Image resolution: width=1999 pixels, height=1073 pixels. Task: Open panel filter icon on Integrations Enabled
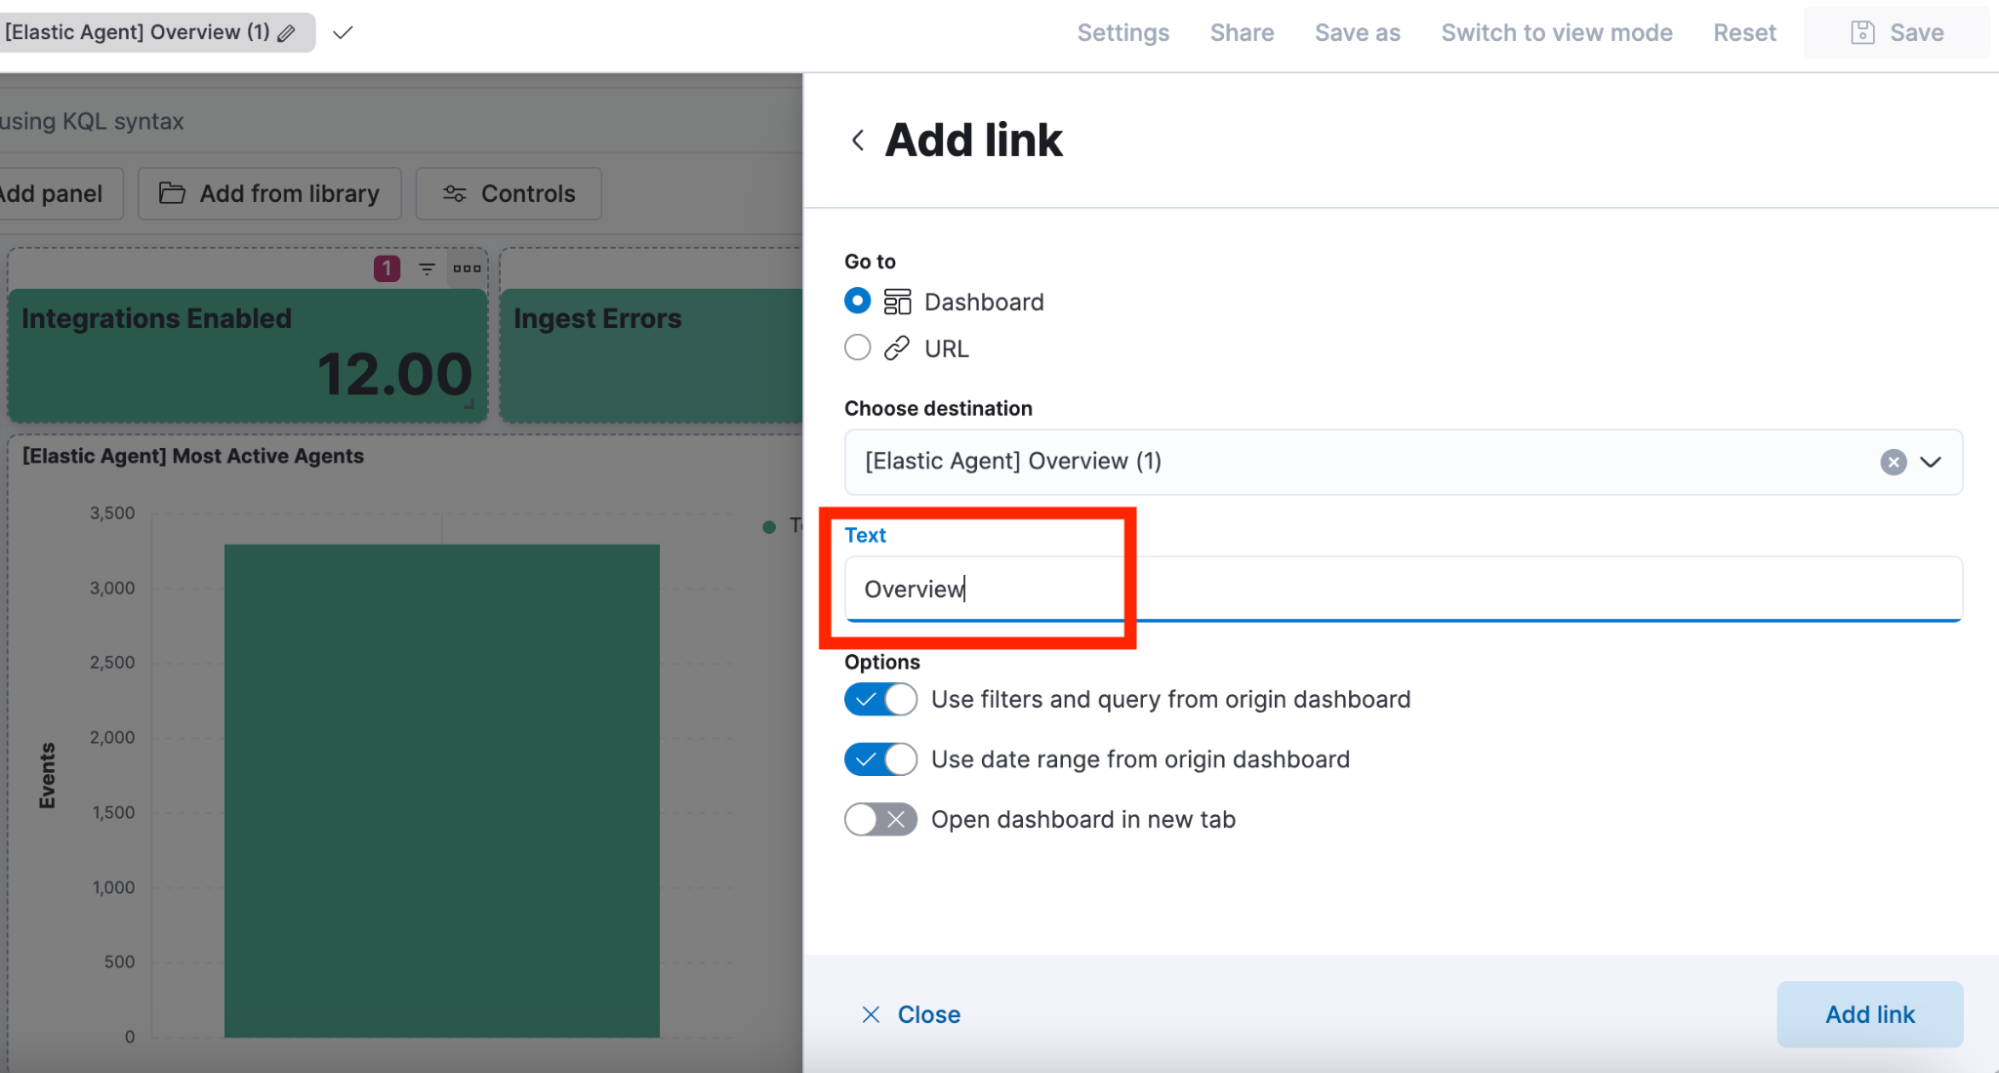coord(427,268)
